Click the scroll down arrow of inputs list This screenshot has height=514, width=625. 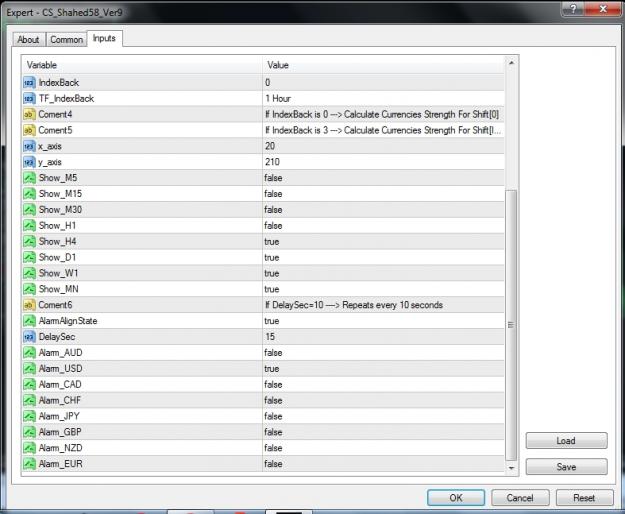point(511,468)
